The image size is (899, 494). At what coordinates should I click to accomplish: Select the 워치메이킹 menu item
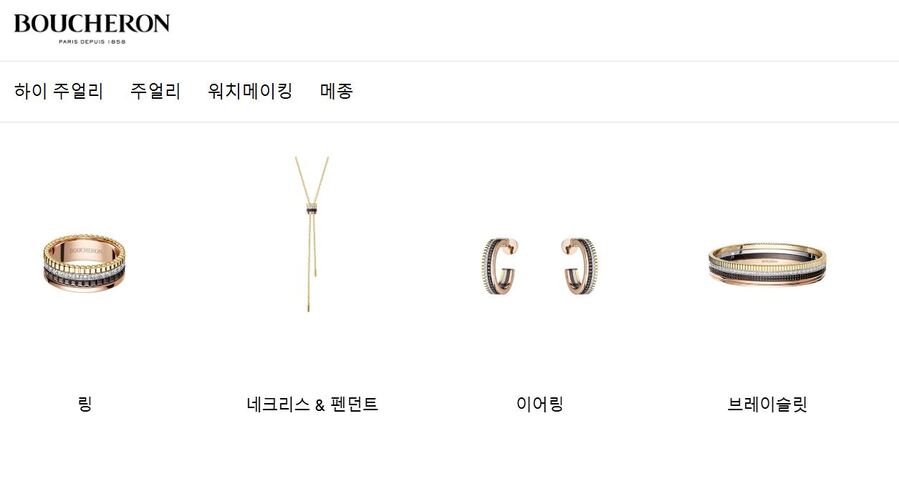[251, 91]
